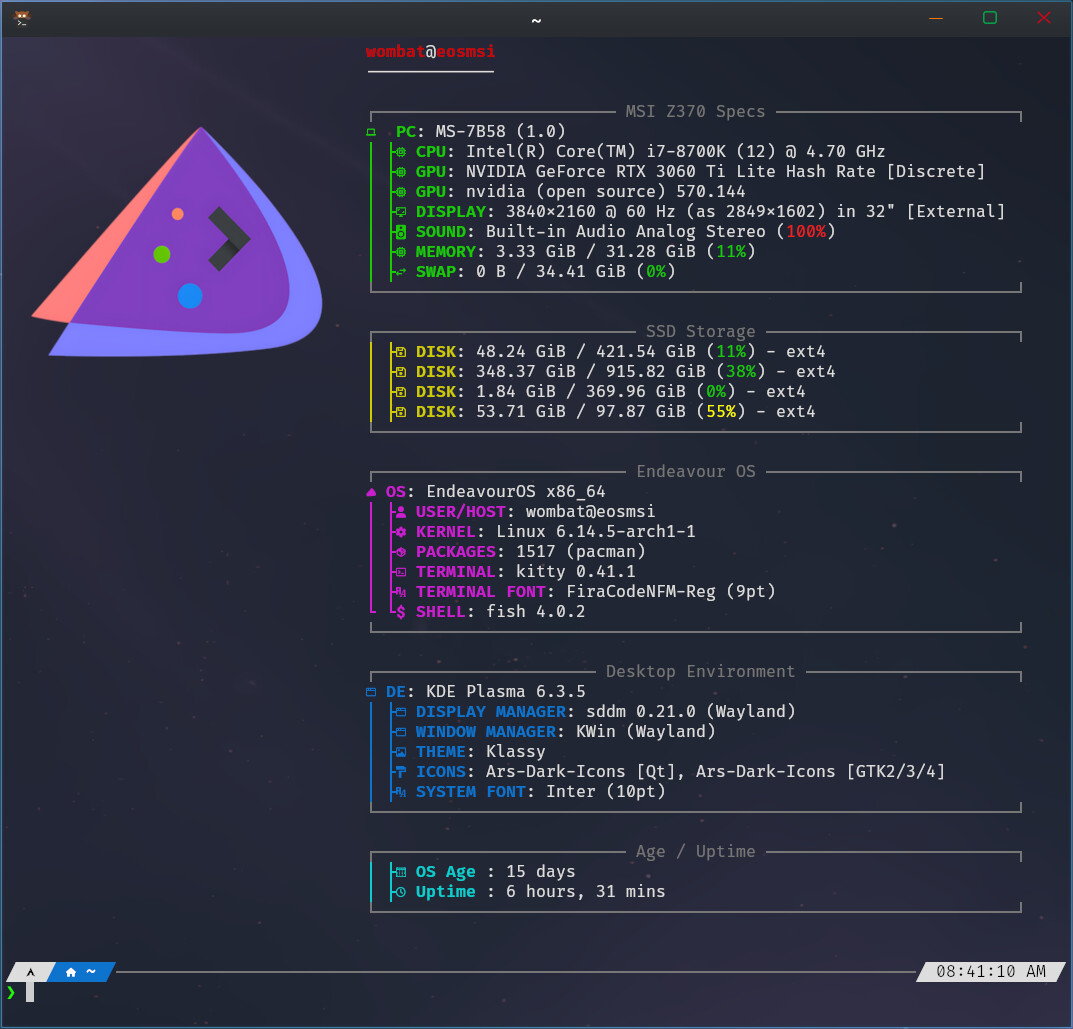
Task: Click the gear icon beside KERNEL
Action: (x=400, y=532)
